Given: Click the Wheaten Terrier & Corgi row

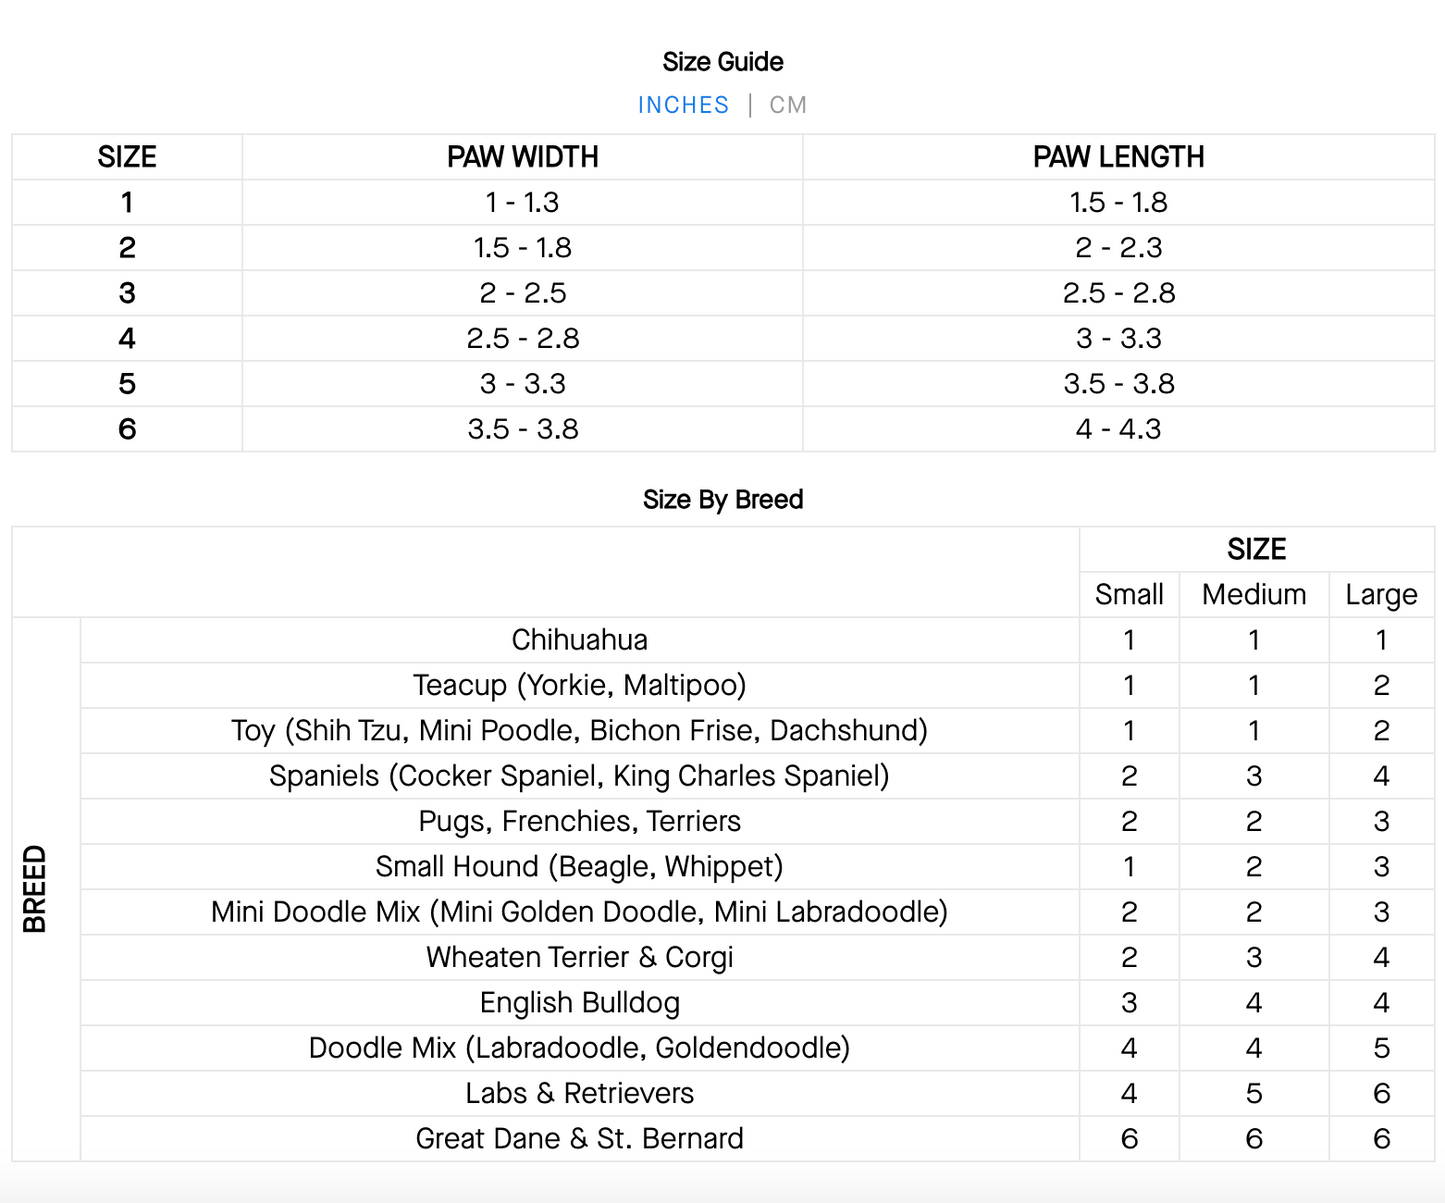Looking at the screenshot, I should 579,957.
